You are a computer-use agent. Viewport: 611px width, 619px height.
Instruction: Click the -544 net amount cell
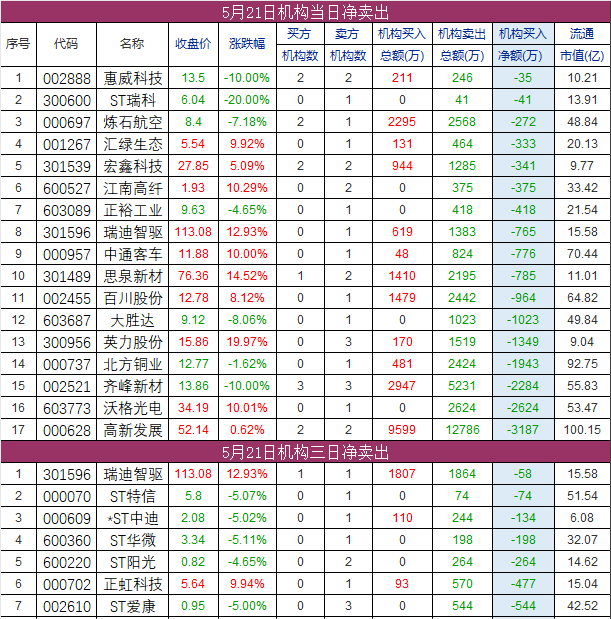[x=523, y=606]
